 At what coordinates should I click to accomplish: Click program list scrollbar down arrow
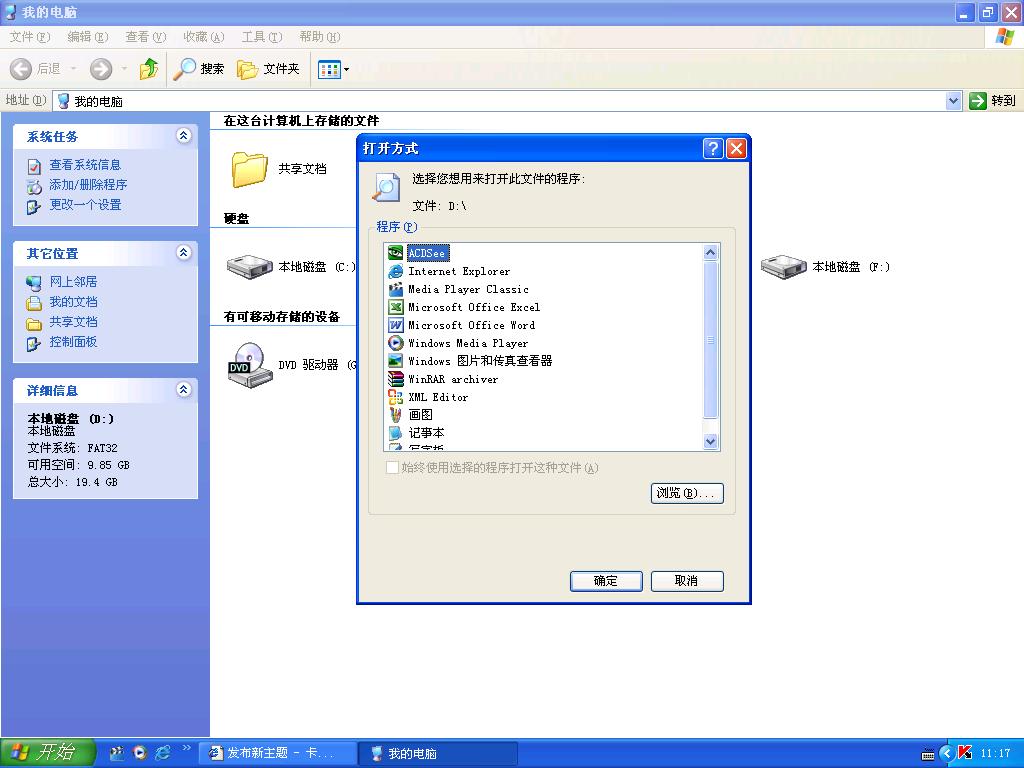tap(711, 442)
